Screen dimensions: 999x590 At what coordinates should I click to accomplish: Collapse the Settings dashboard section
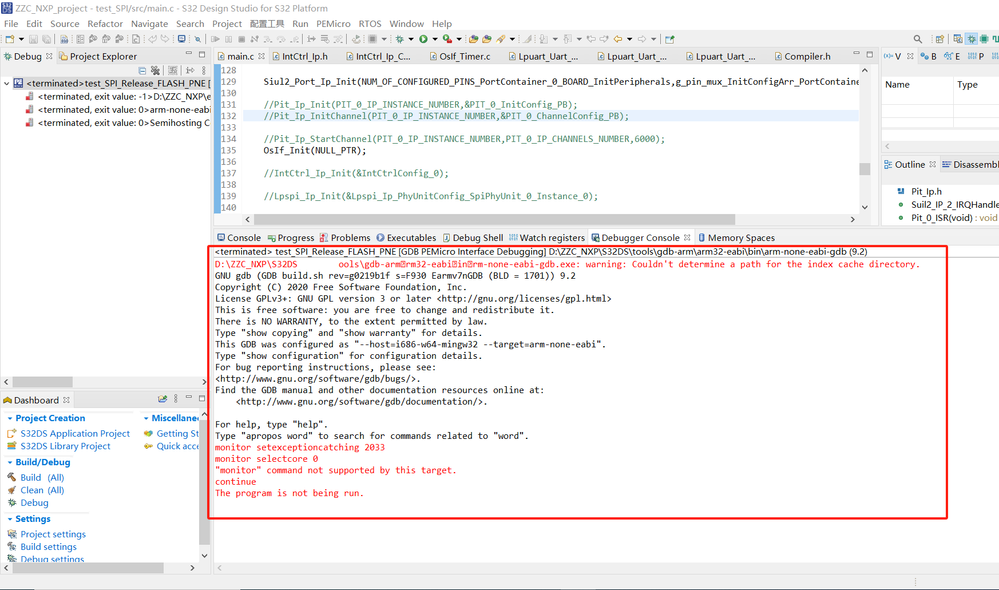point(10,519)
